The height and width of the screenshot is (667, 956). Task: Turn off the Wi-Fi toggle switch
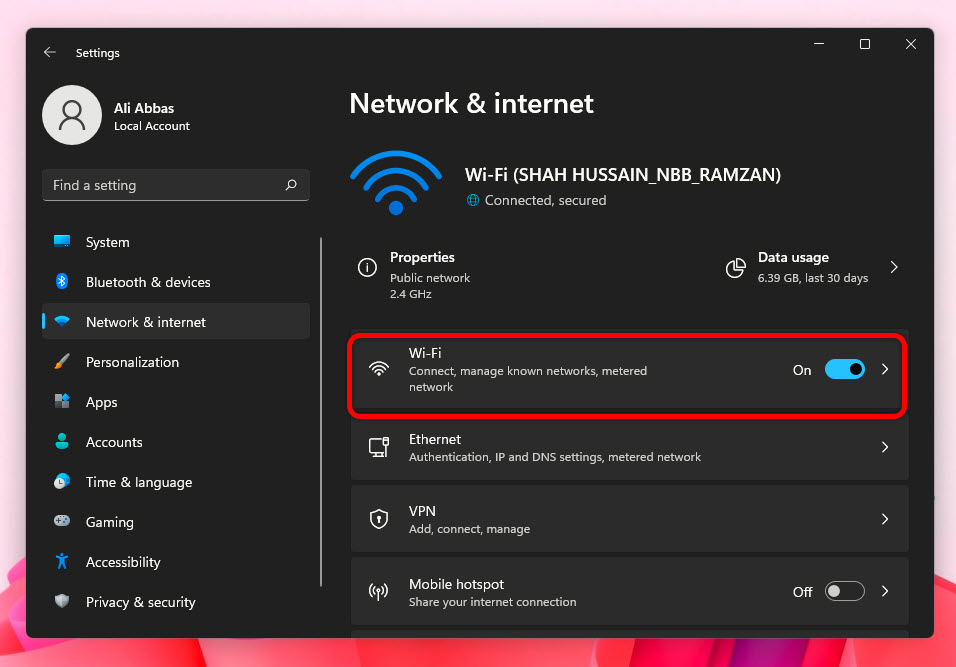coord(844,370)
